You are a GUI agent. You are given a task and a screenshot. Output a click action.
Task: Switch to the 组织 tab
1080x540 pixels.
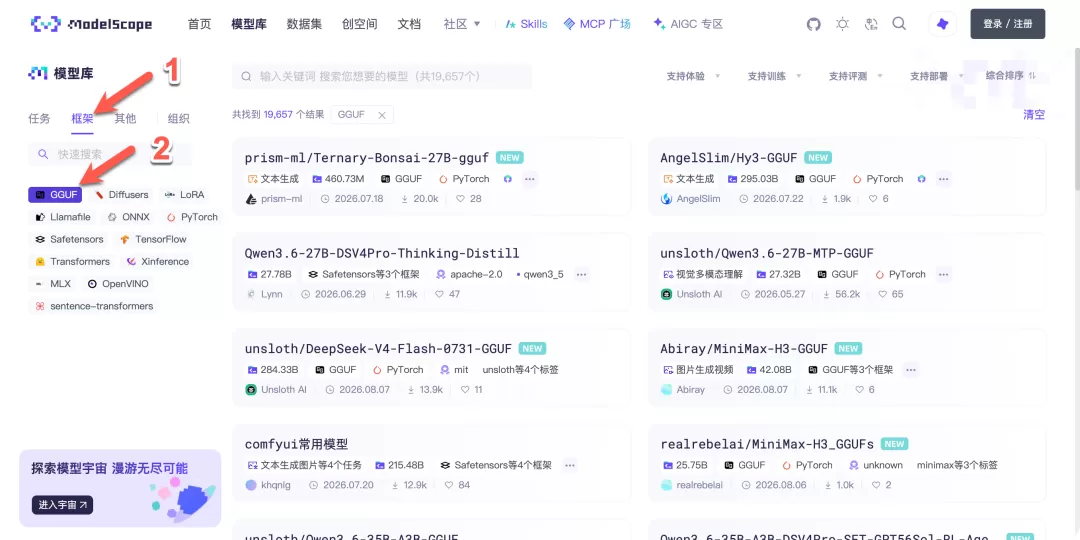178,118
